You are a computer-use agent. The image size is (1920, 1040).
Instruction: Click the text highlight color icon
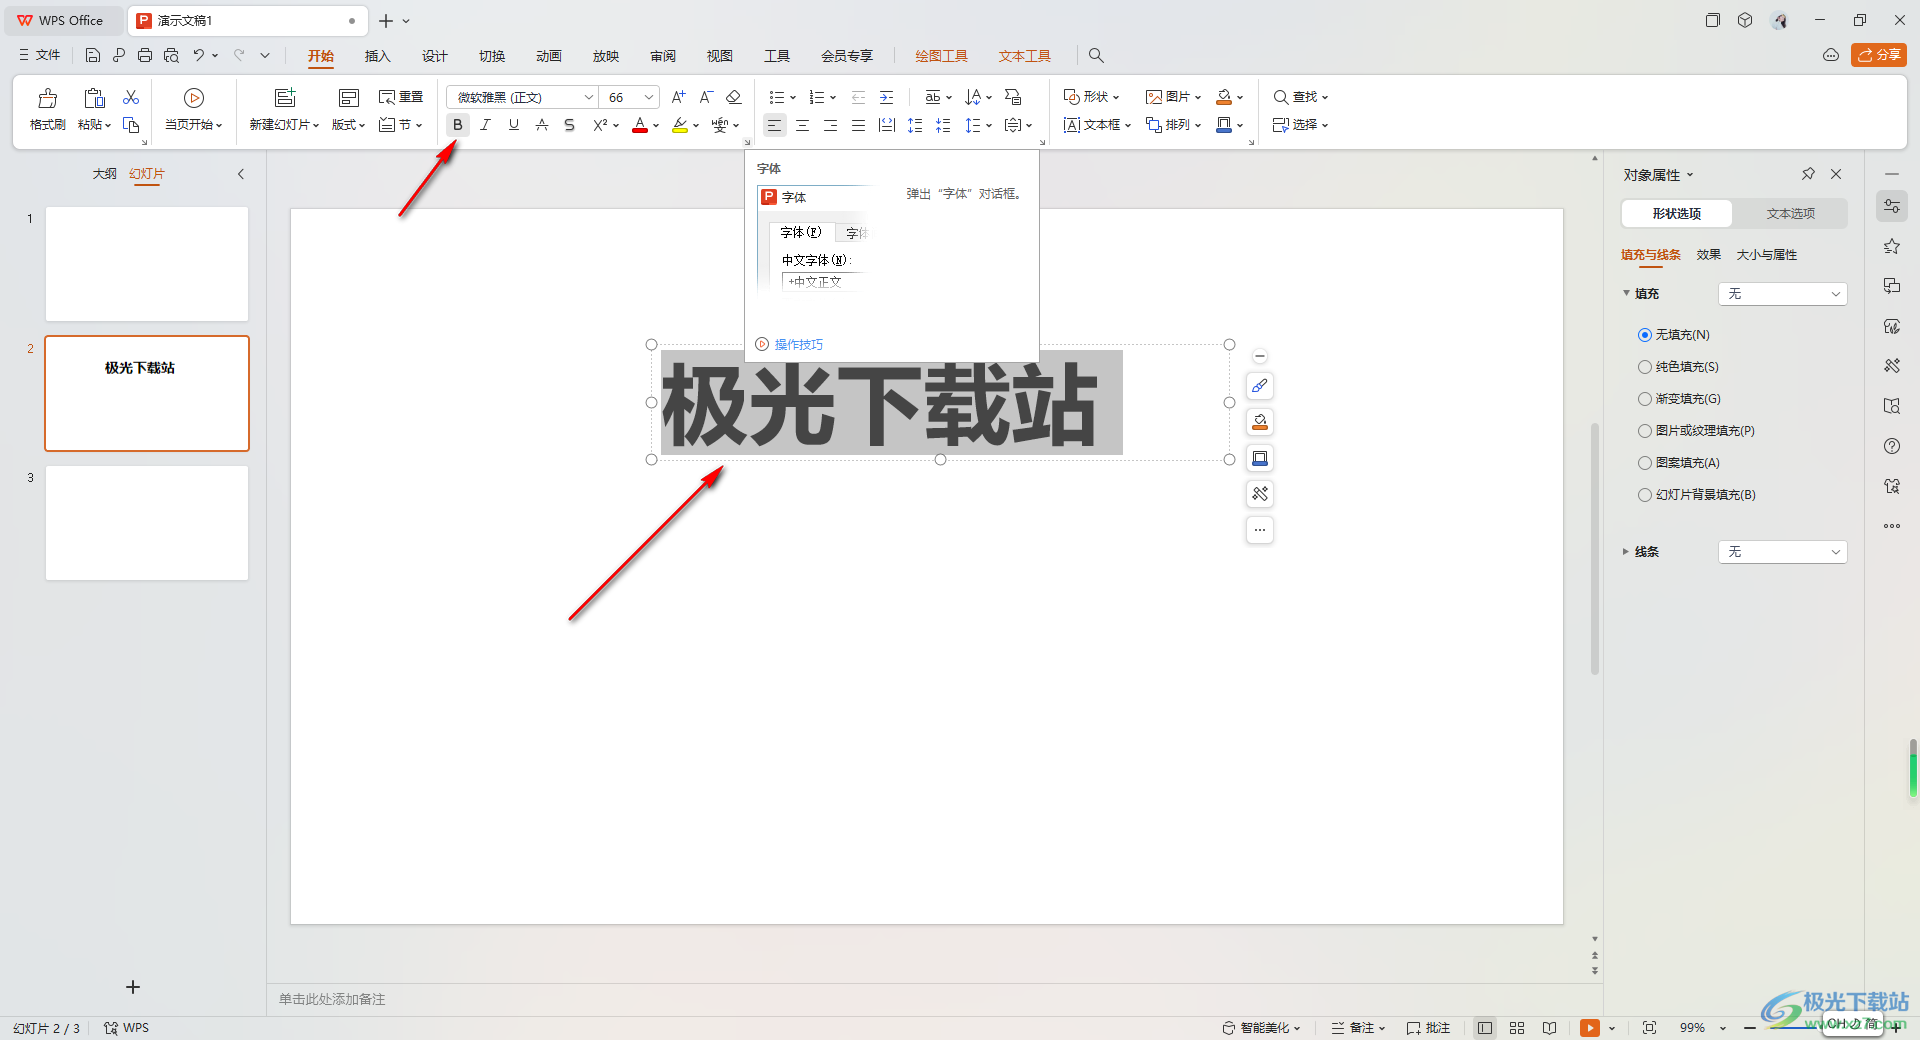pyautogui.click(x=680, y=125)
